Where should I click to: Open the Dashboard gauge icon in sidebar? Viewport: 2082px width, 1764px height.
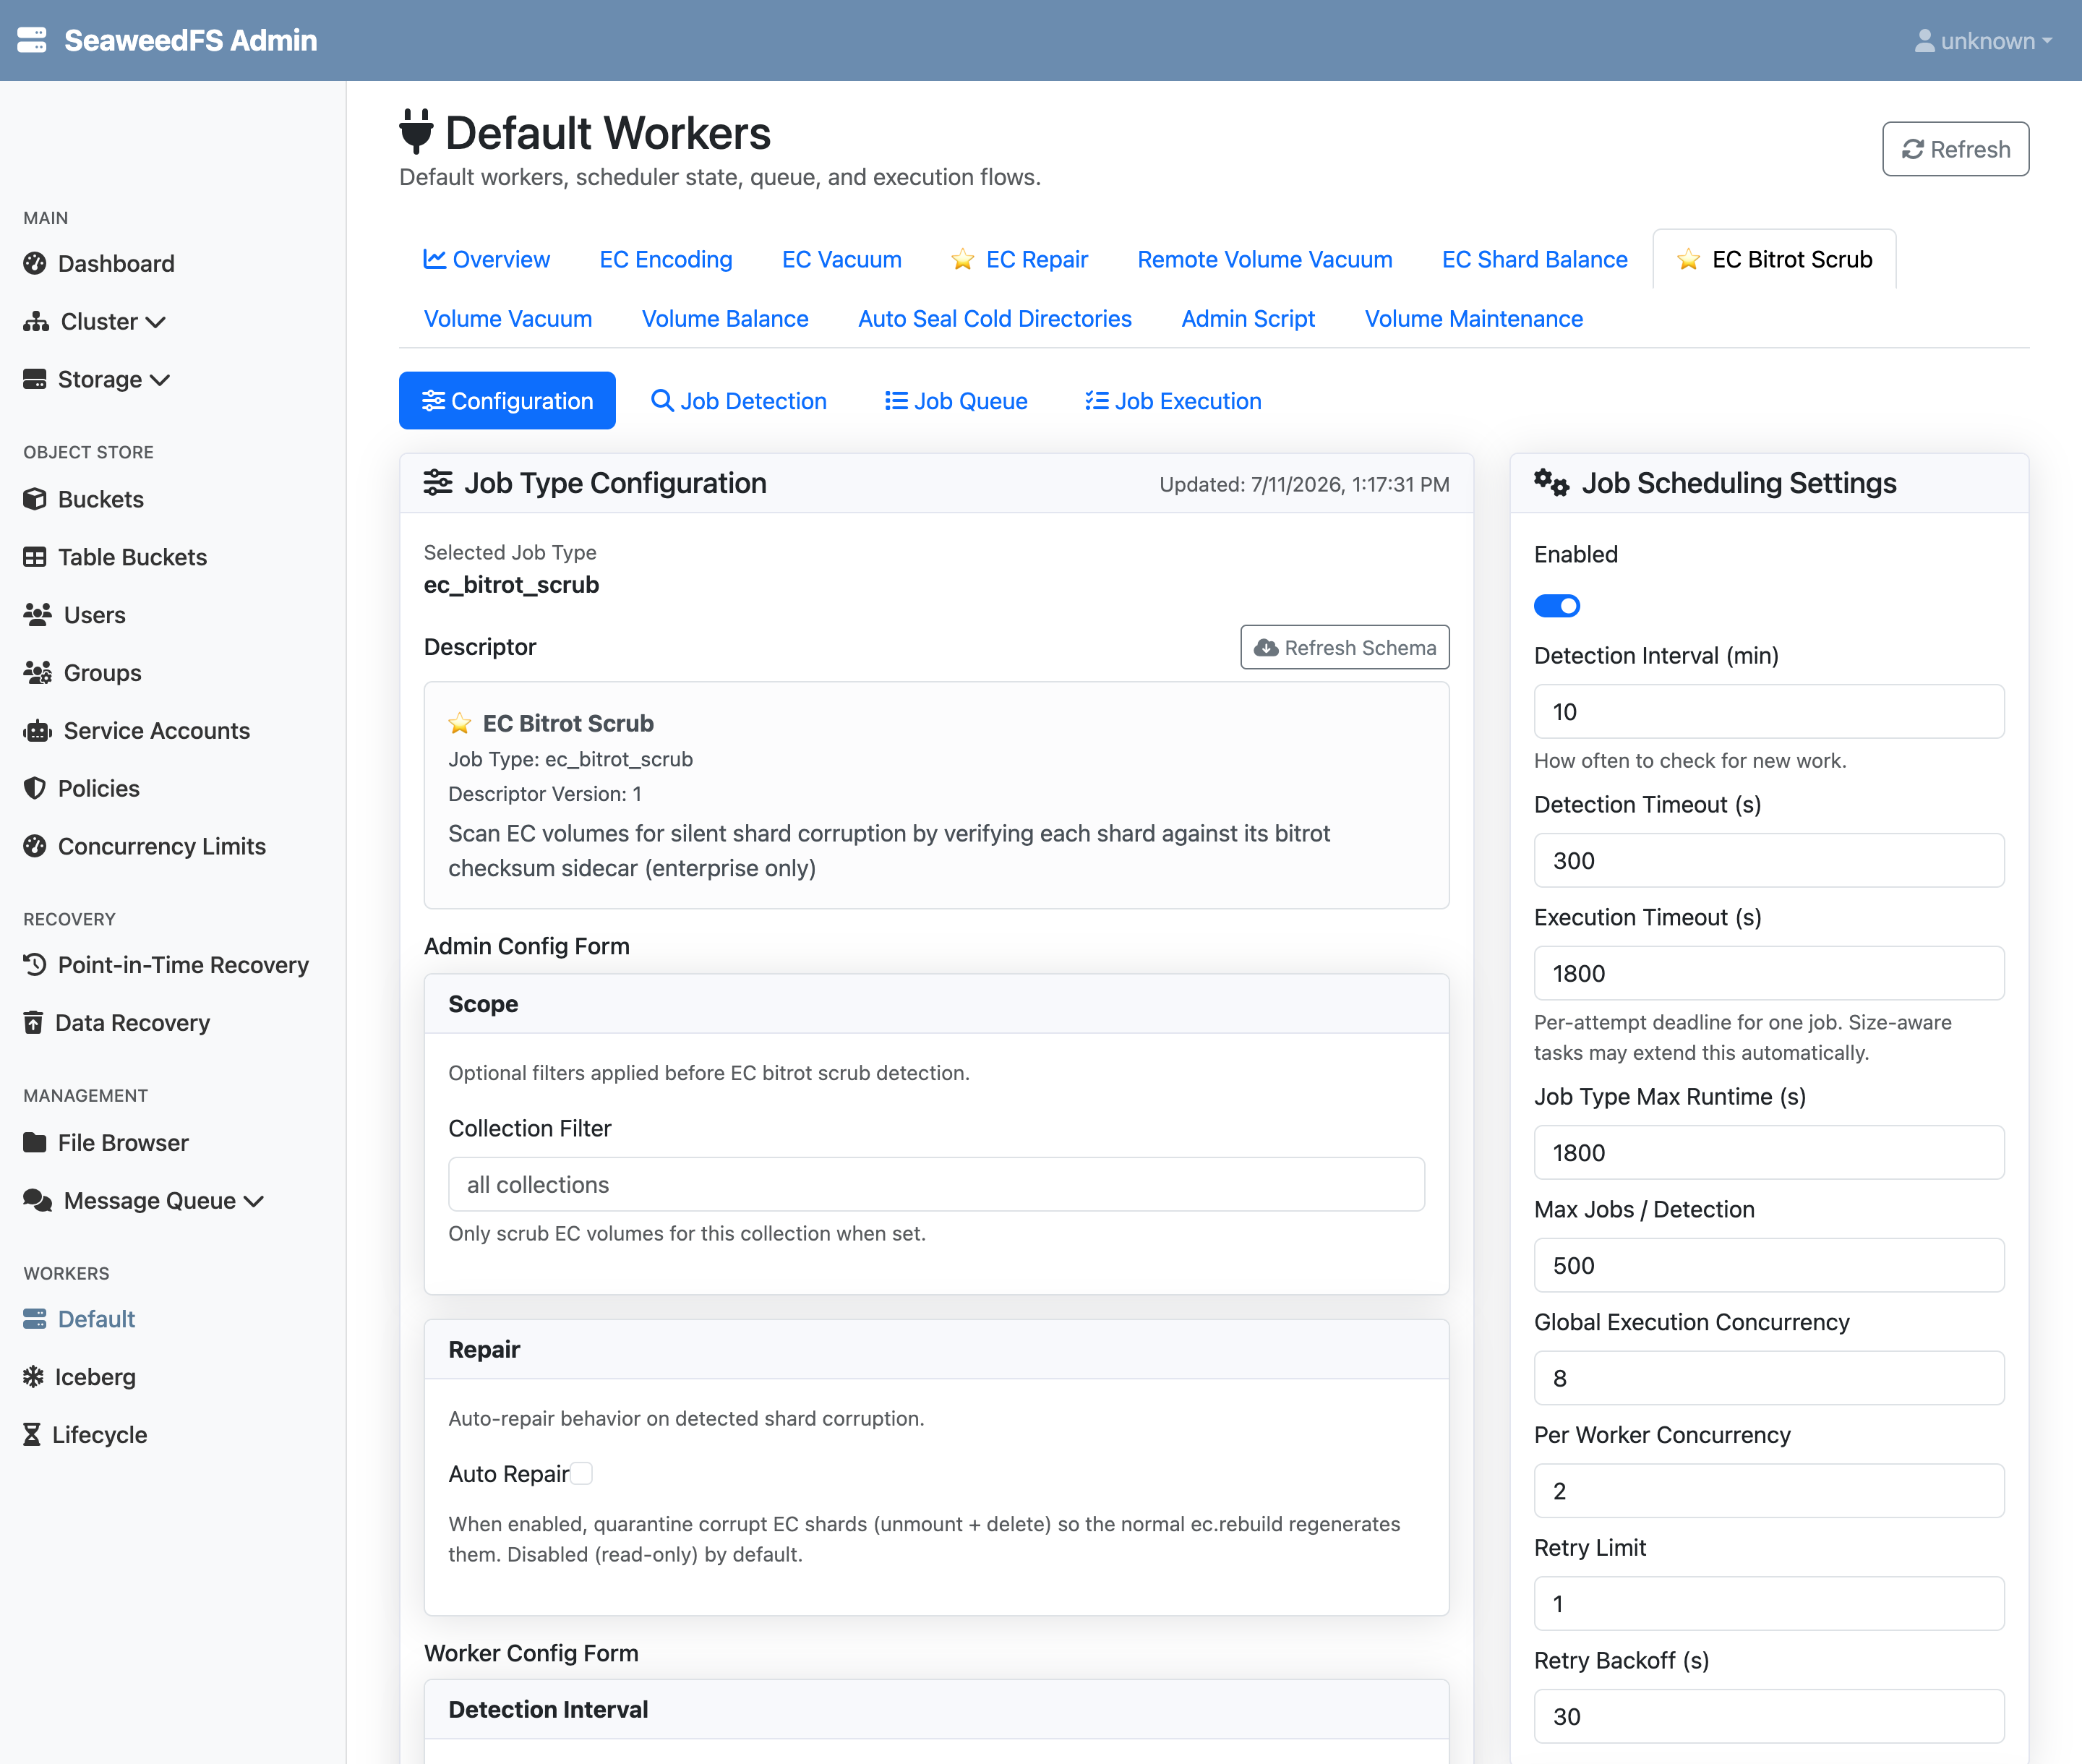coord(35,263)
